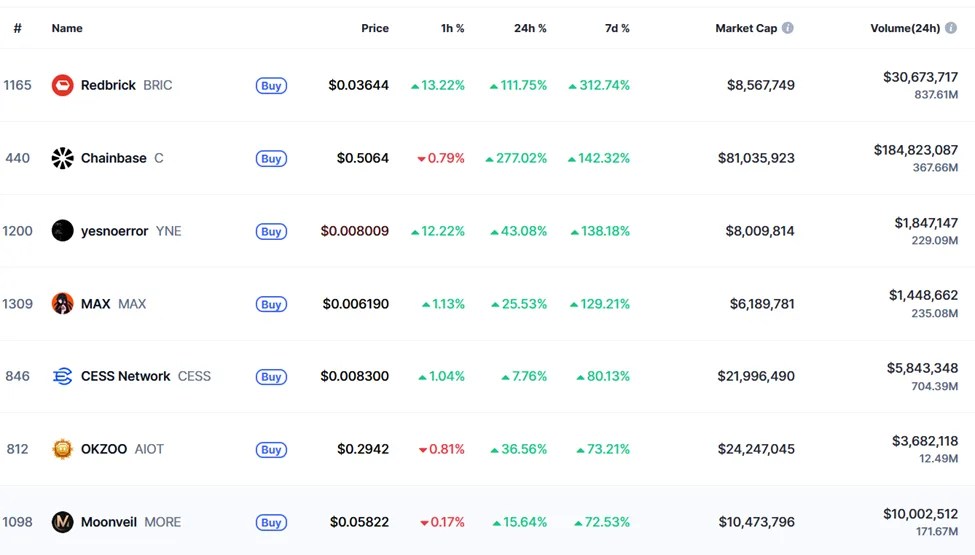Image resolution: width=975 pixels, height=555 pixels.
Task: Click the Buy button for Redbrick
Action: 271,86
